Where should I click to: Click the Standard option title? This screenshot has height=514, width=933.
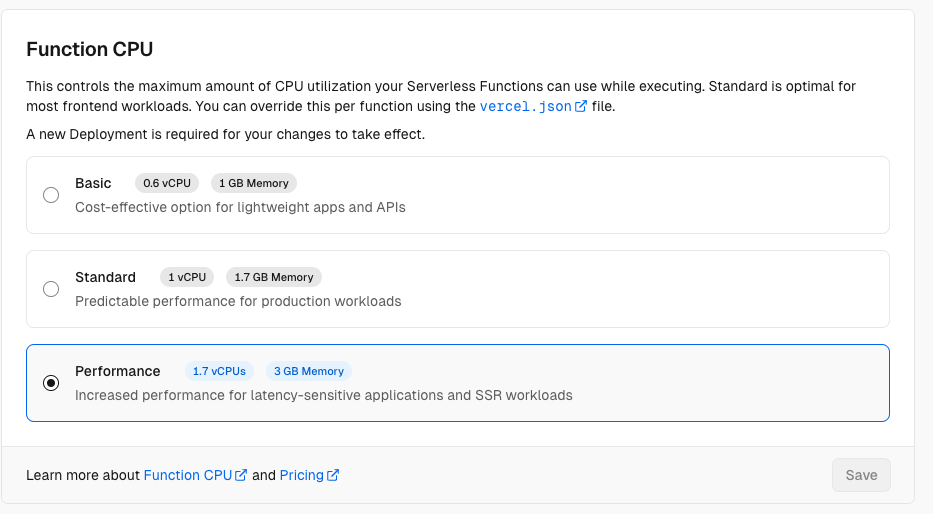click(105, 277)
